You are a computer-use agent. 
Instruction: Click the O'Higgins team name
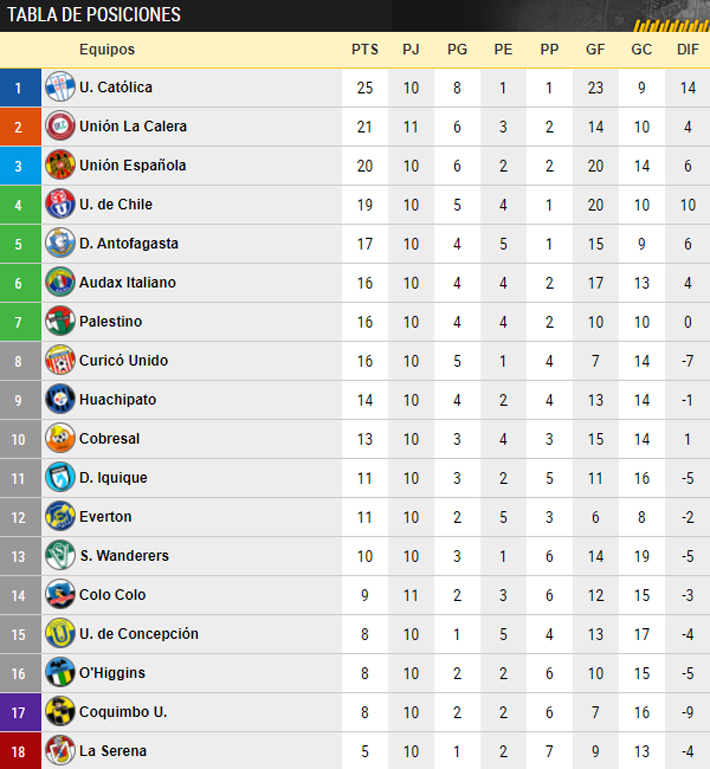(113, 673)
